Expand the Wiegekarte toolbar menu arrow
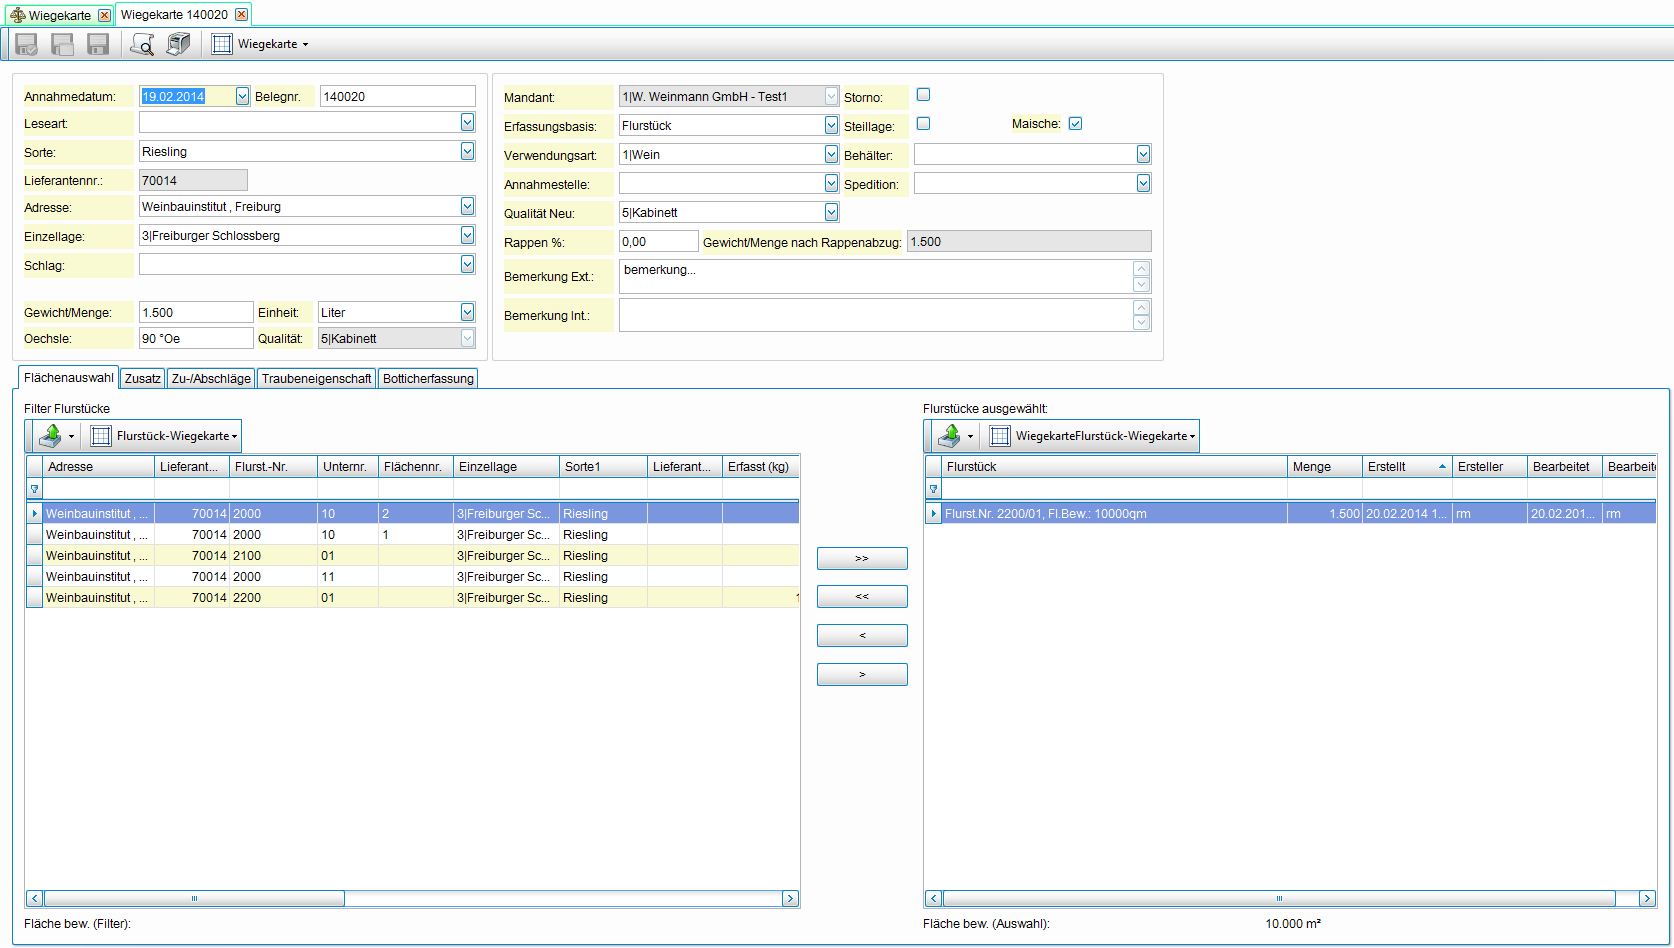Viewport: 1674px width, 948px height. 305,45
